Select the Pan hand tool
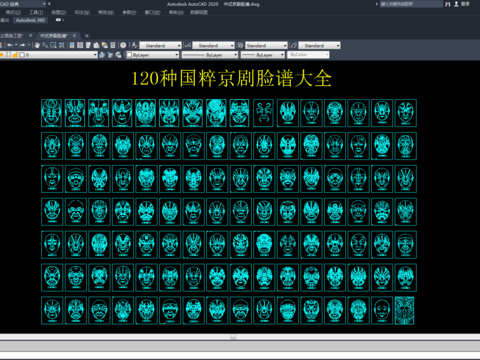This screenshot has width=480, height=360. point(37,45)
